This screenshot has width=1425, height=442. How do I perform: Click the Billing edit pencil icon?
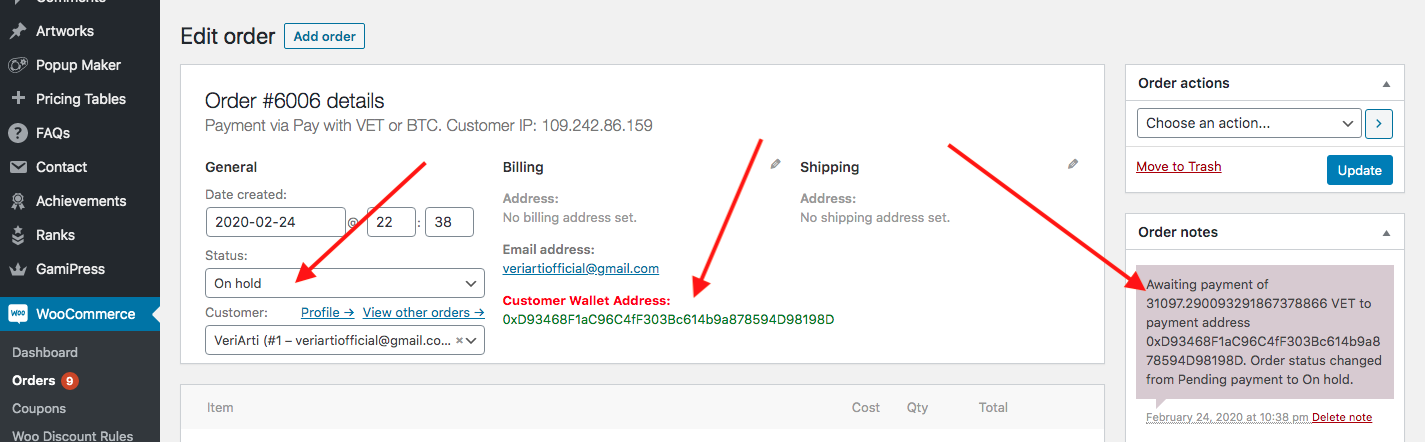[775, 165]
